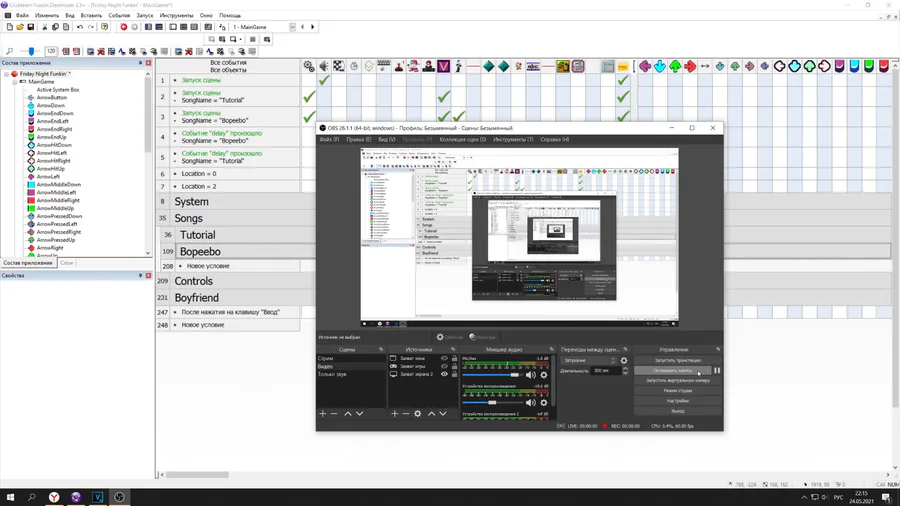Mute the second mixer channel speaker icon
This screenshot has height=506, width=900.
pos(530,403)
